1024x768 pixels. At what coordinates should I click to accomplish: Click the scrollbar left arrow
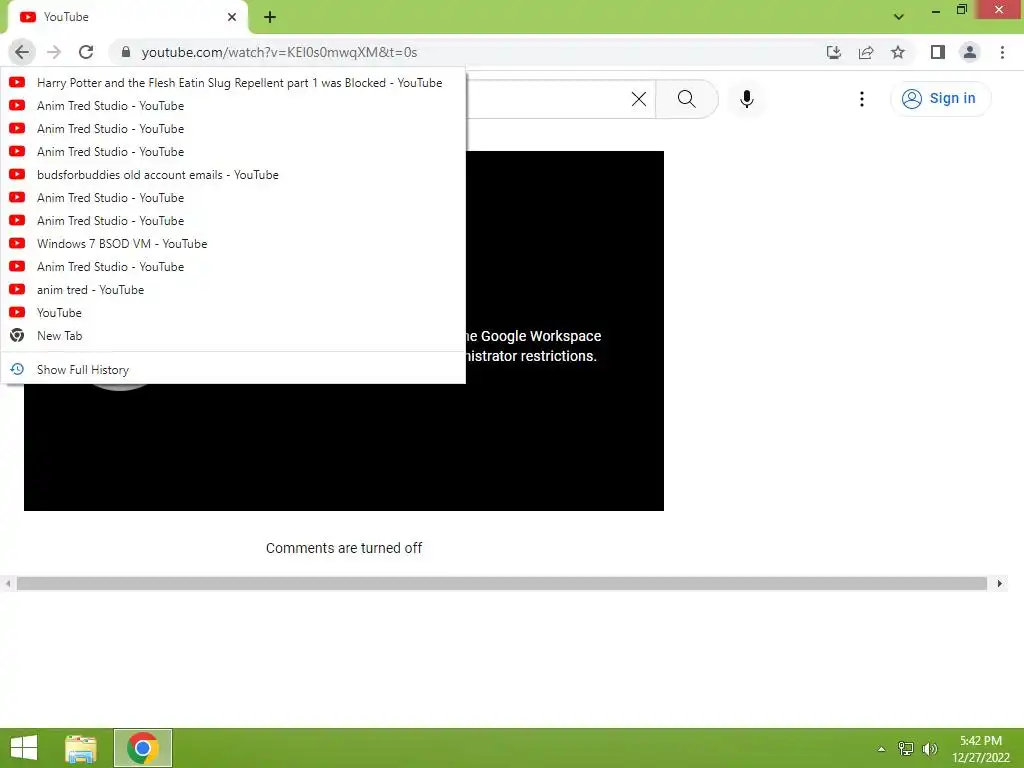(x=8, y=583)
